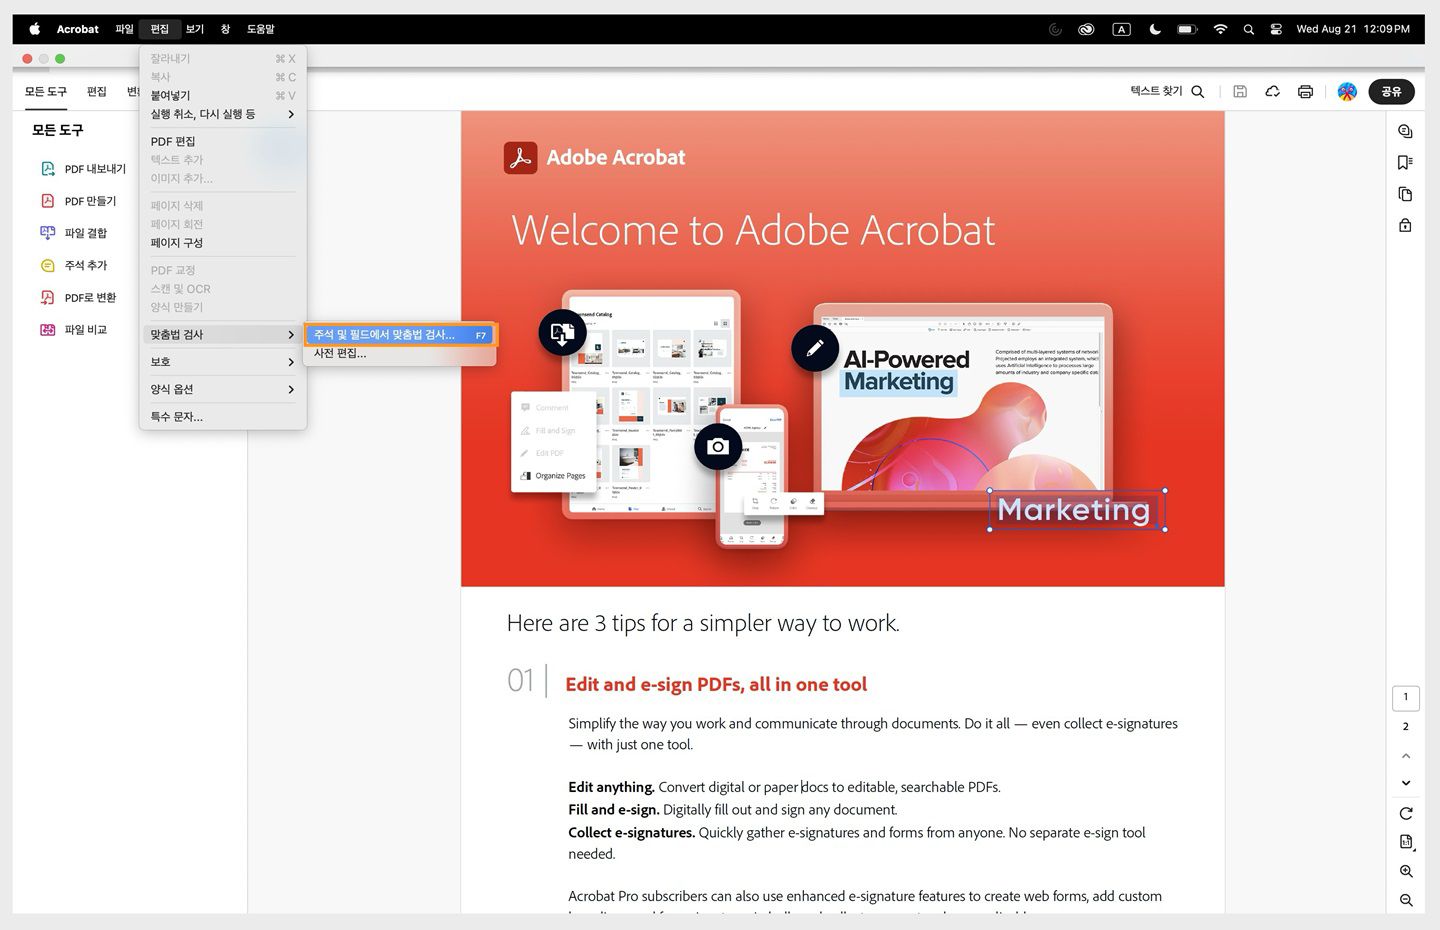The height and width of the screenshot is (930, 1440).
Task: Click the 공유 button
Action: coord(1391,91)
